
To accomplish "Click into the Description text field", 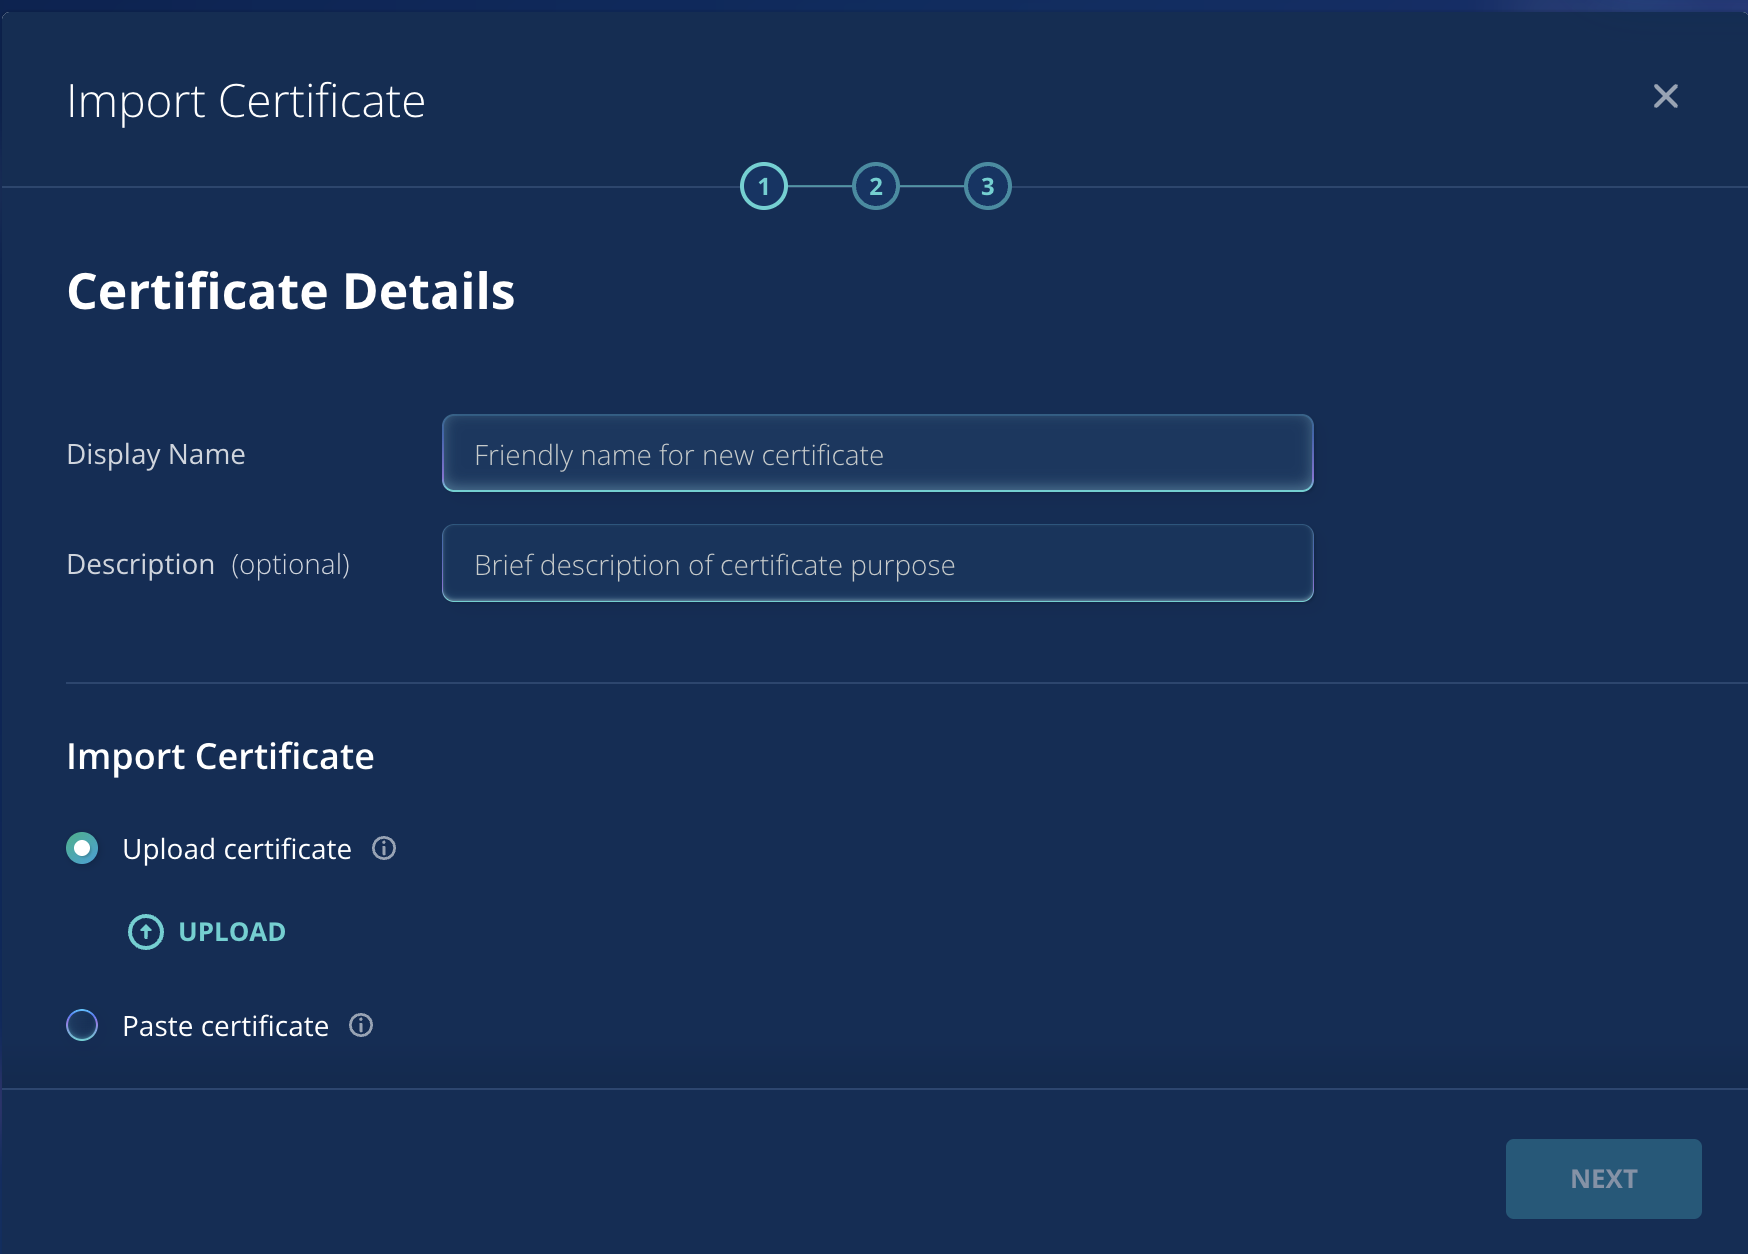I will [877, 564].
